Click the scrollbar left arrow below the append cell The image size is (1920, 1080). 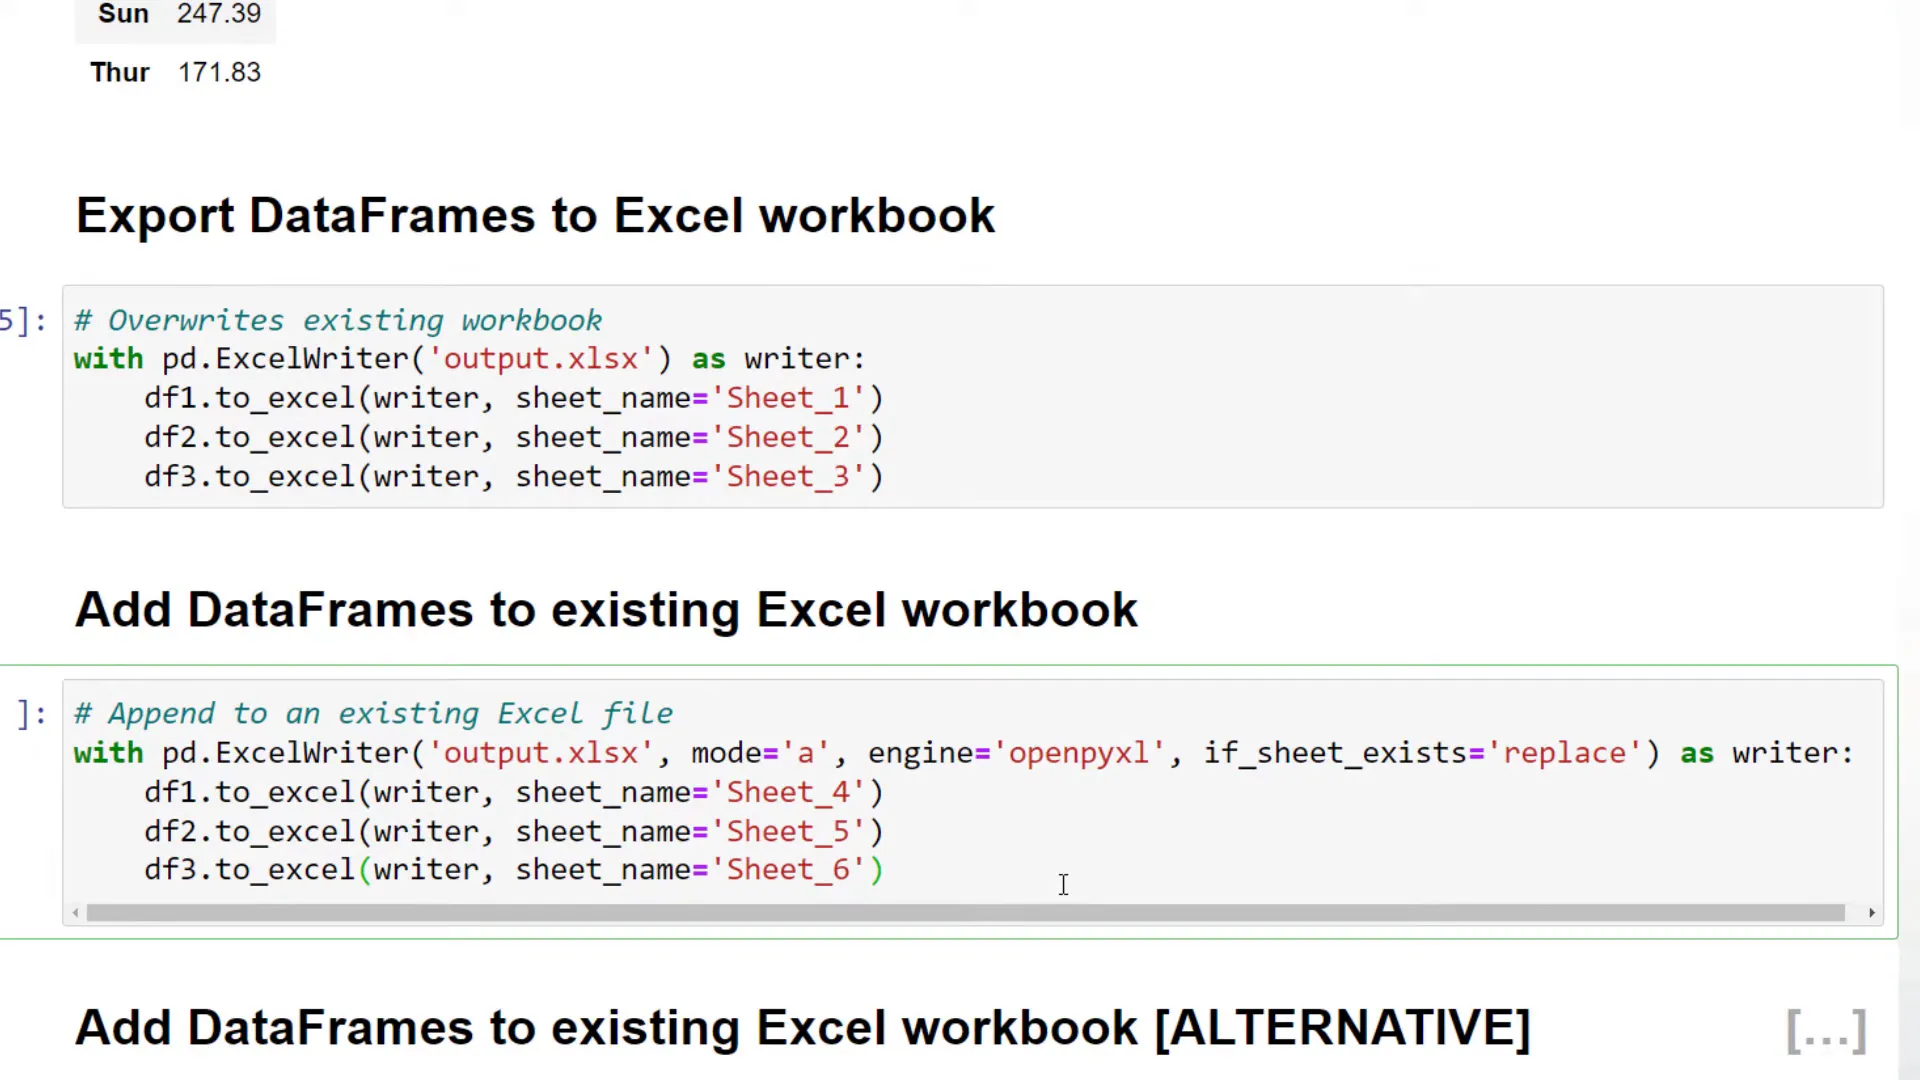pyautogui.click(x=75, y=912)
